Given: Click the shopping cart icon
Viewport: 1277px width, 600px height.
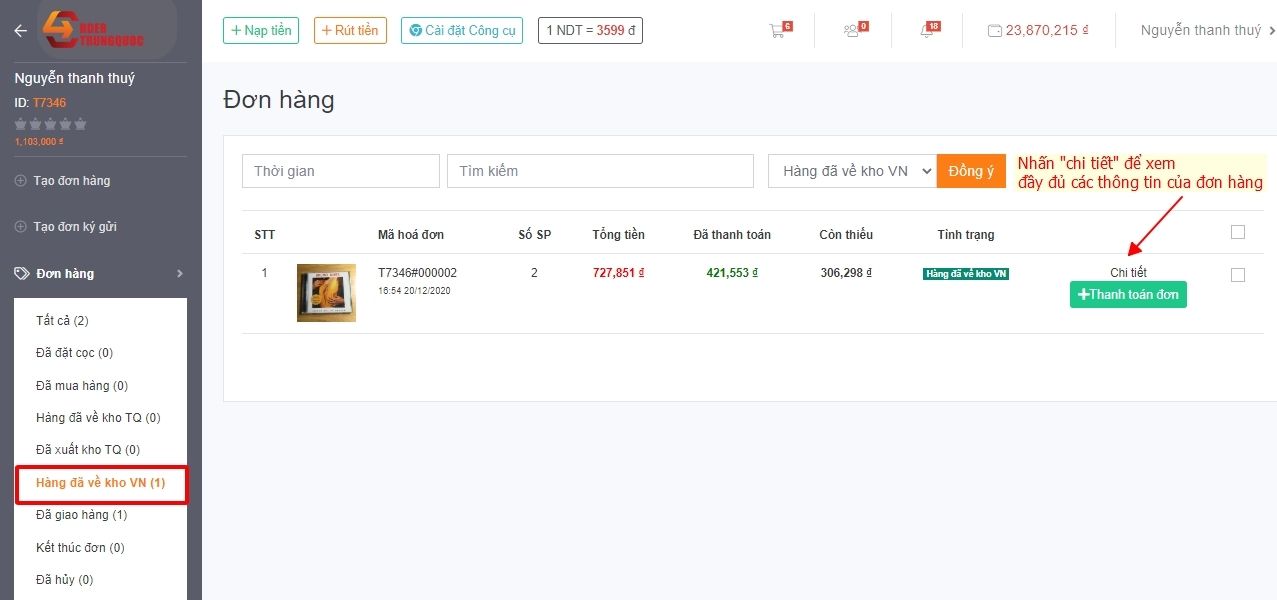Looking at the screenshot, I should click(x=777, y=31).
